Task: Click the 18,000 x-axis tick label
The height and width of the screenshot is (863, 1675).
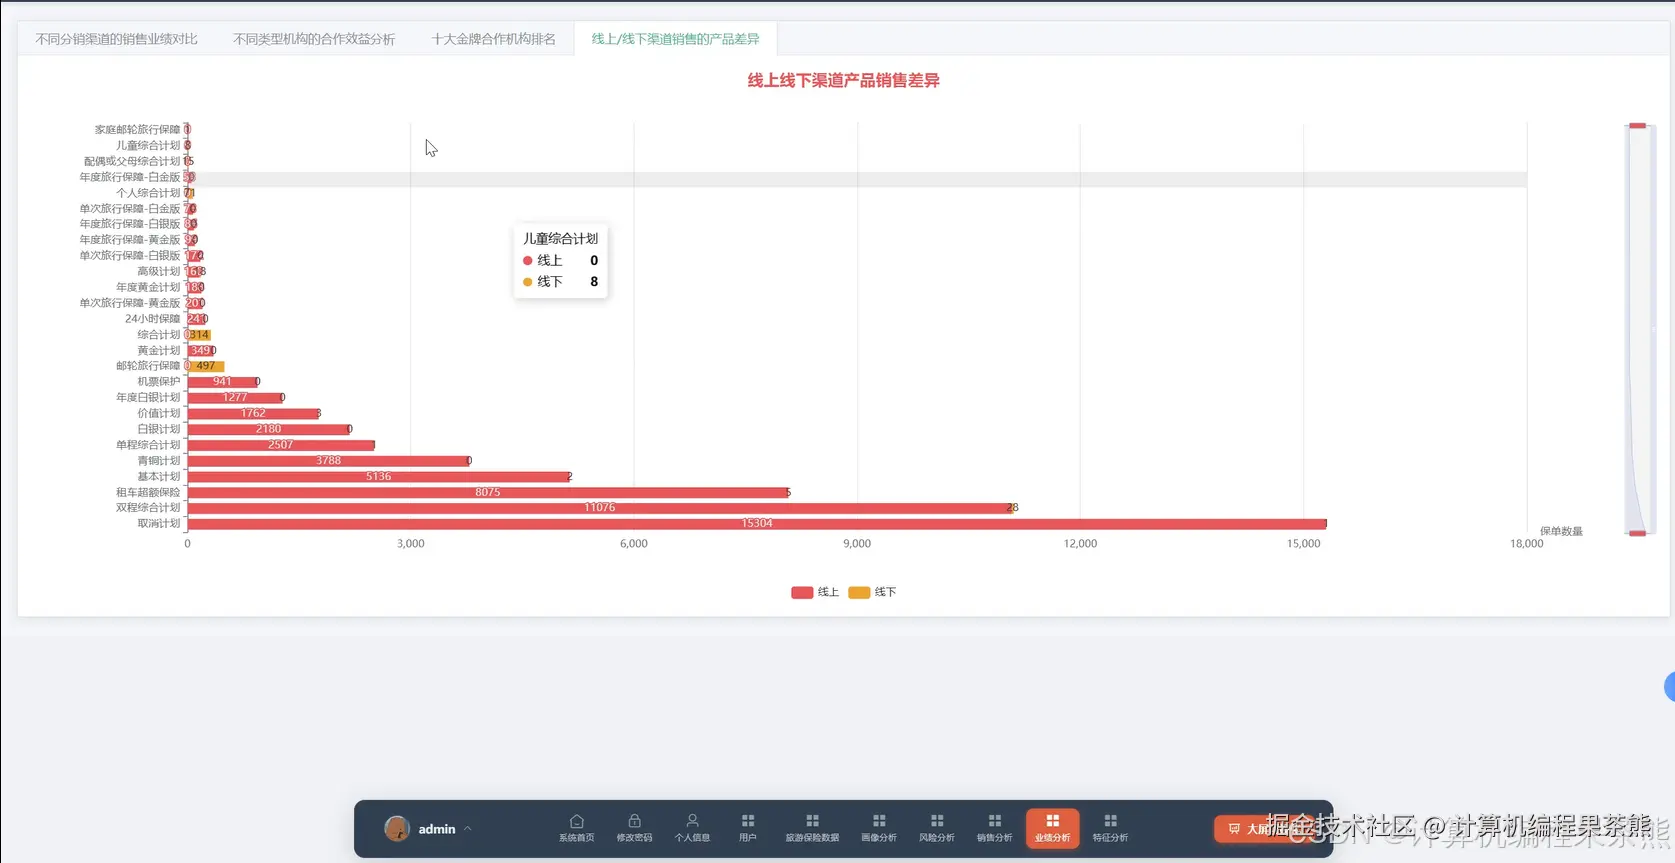Action: 1526,543
